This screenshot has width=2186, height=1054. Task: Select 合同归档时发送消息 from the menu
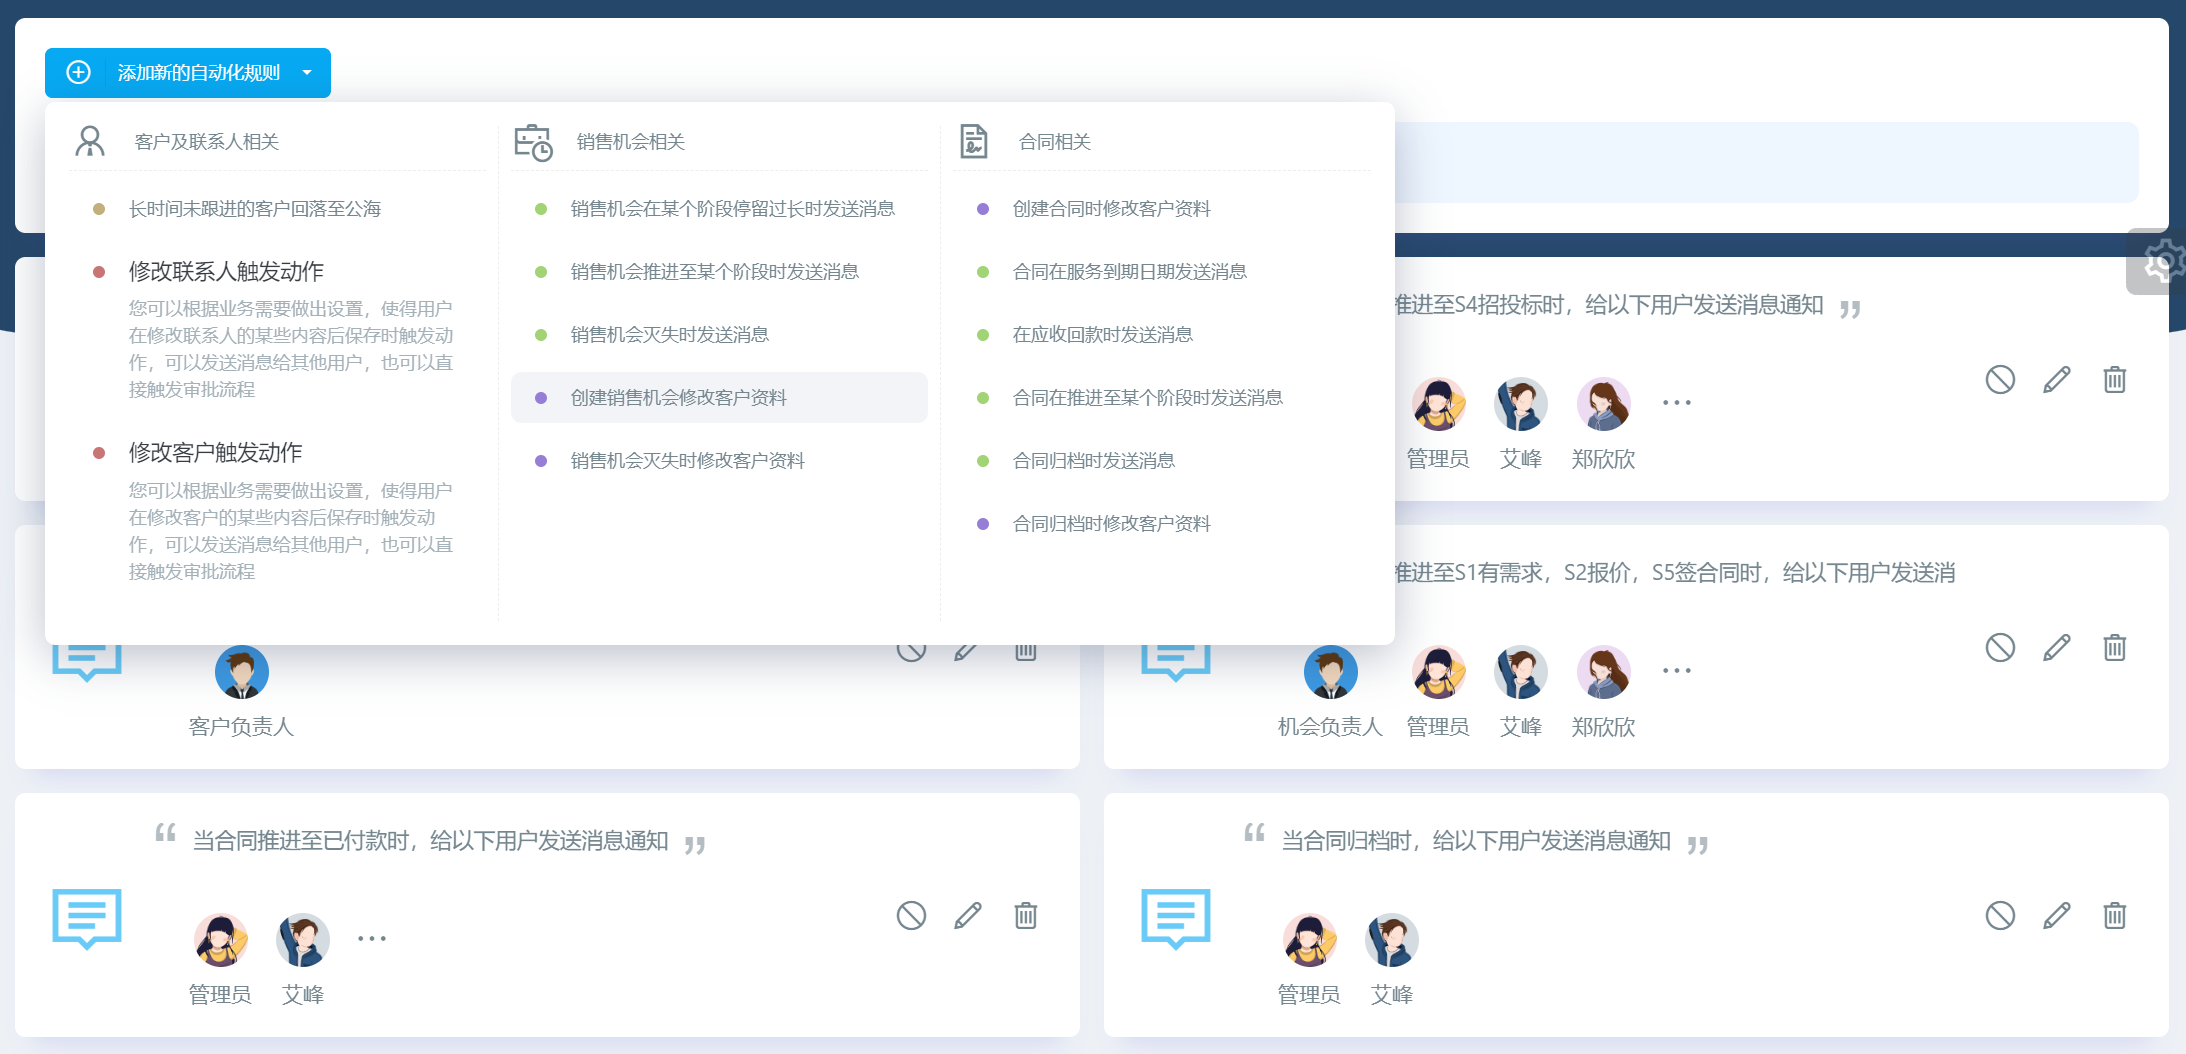coord(1095,460)
